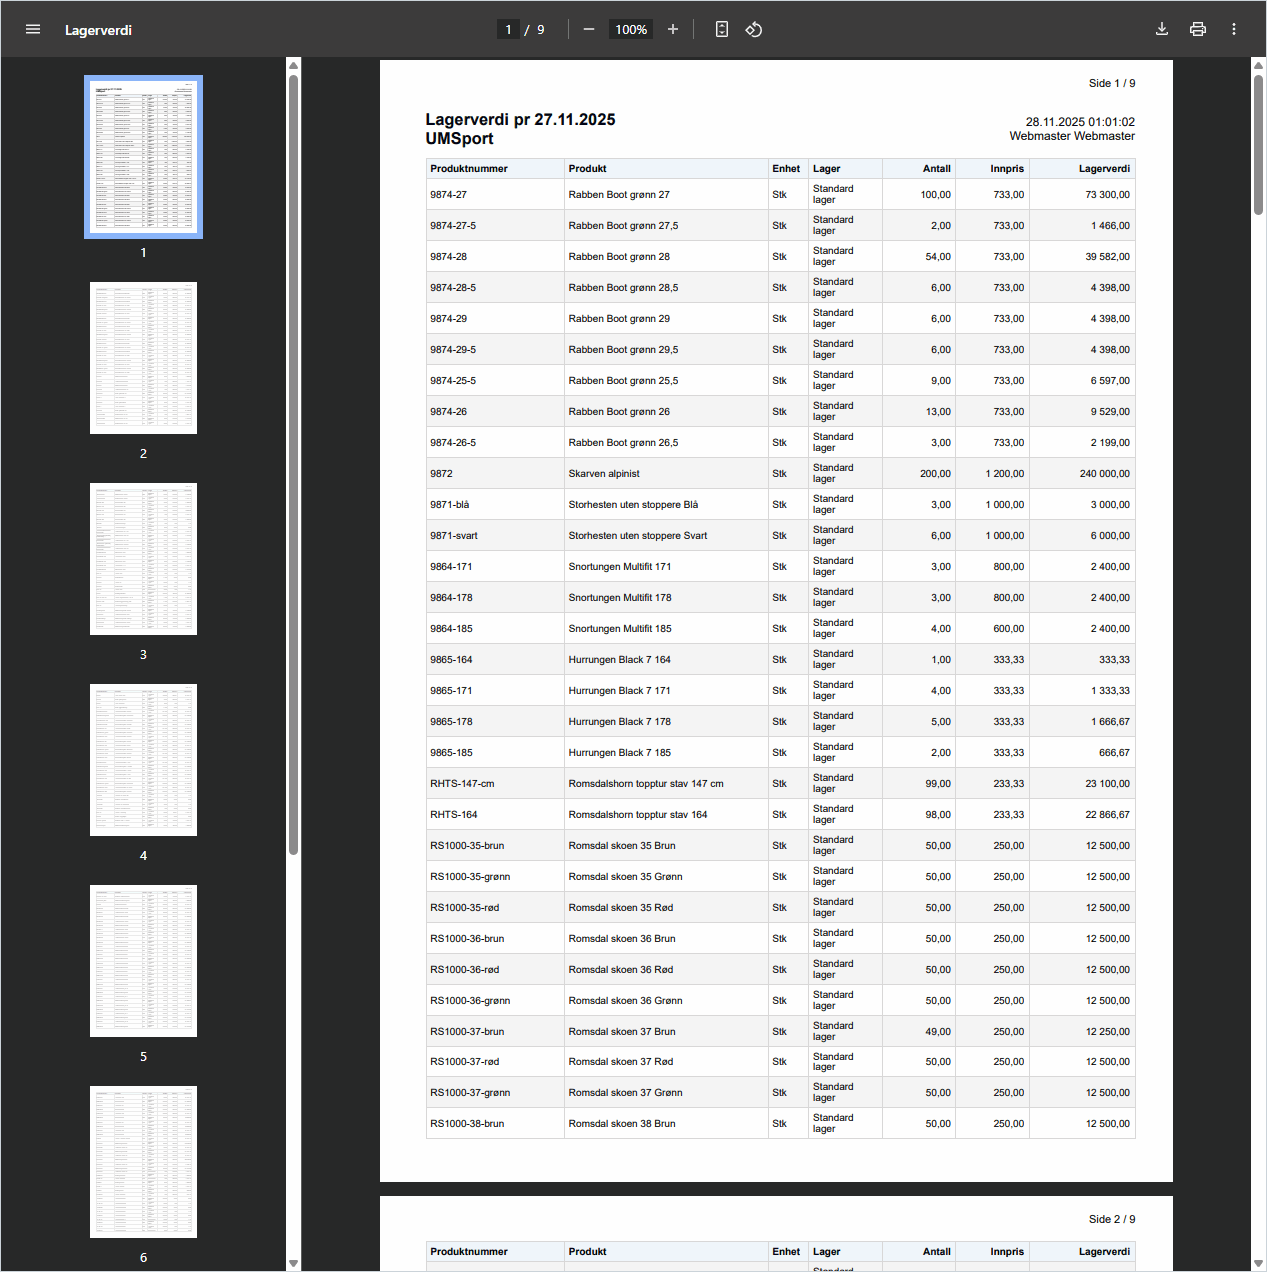Open page 6 thumbnail
The width and height of the screenshot is (1267, 1272).
coord(143,1162)
